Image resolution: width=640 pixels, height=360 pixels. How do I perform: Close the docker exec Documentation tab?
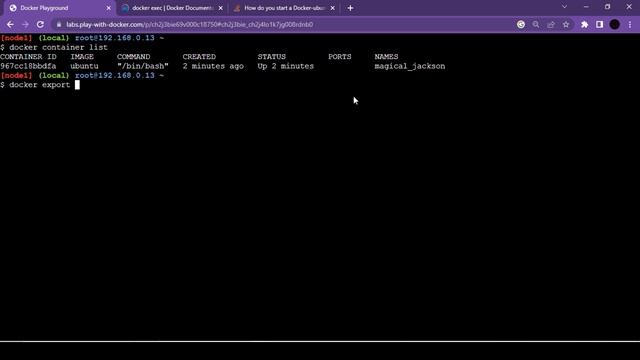tap(221, 8)
